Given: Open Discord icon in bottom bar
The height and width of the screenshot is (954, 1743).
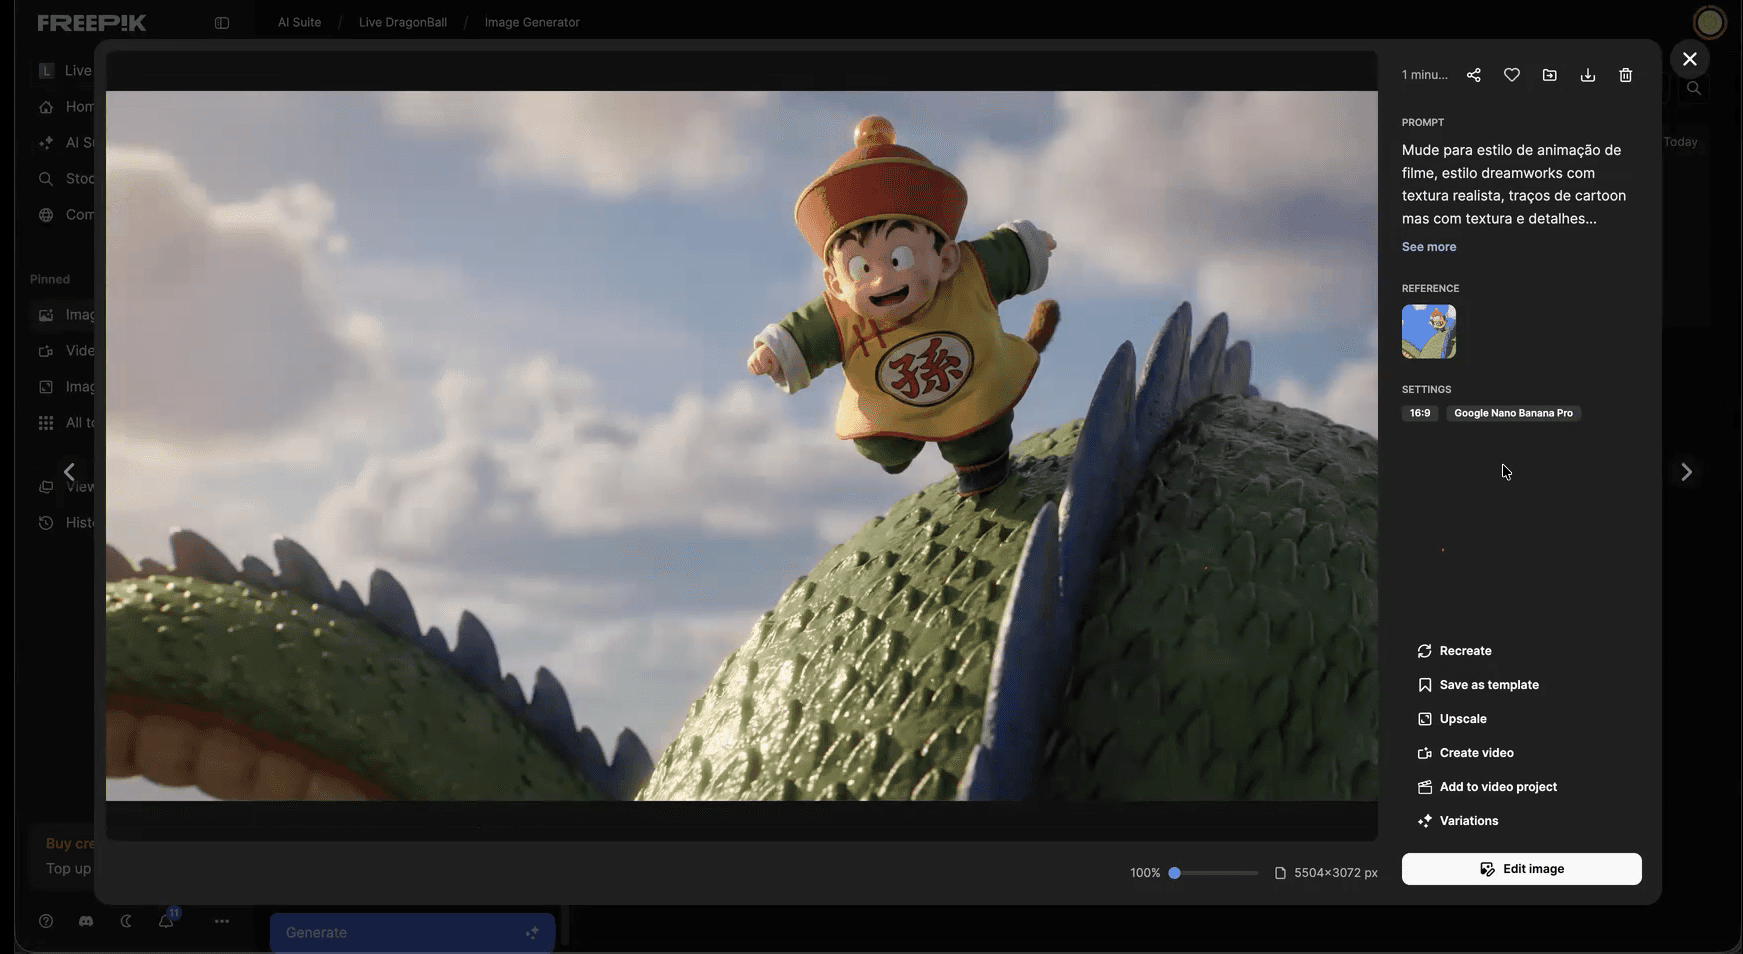Looking at the screenshot, I should [x=86, y=921].
